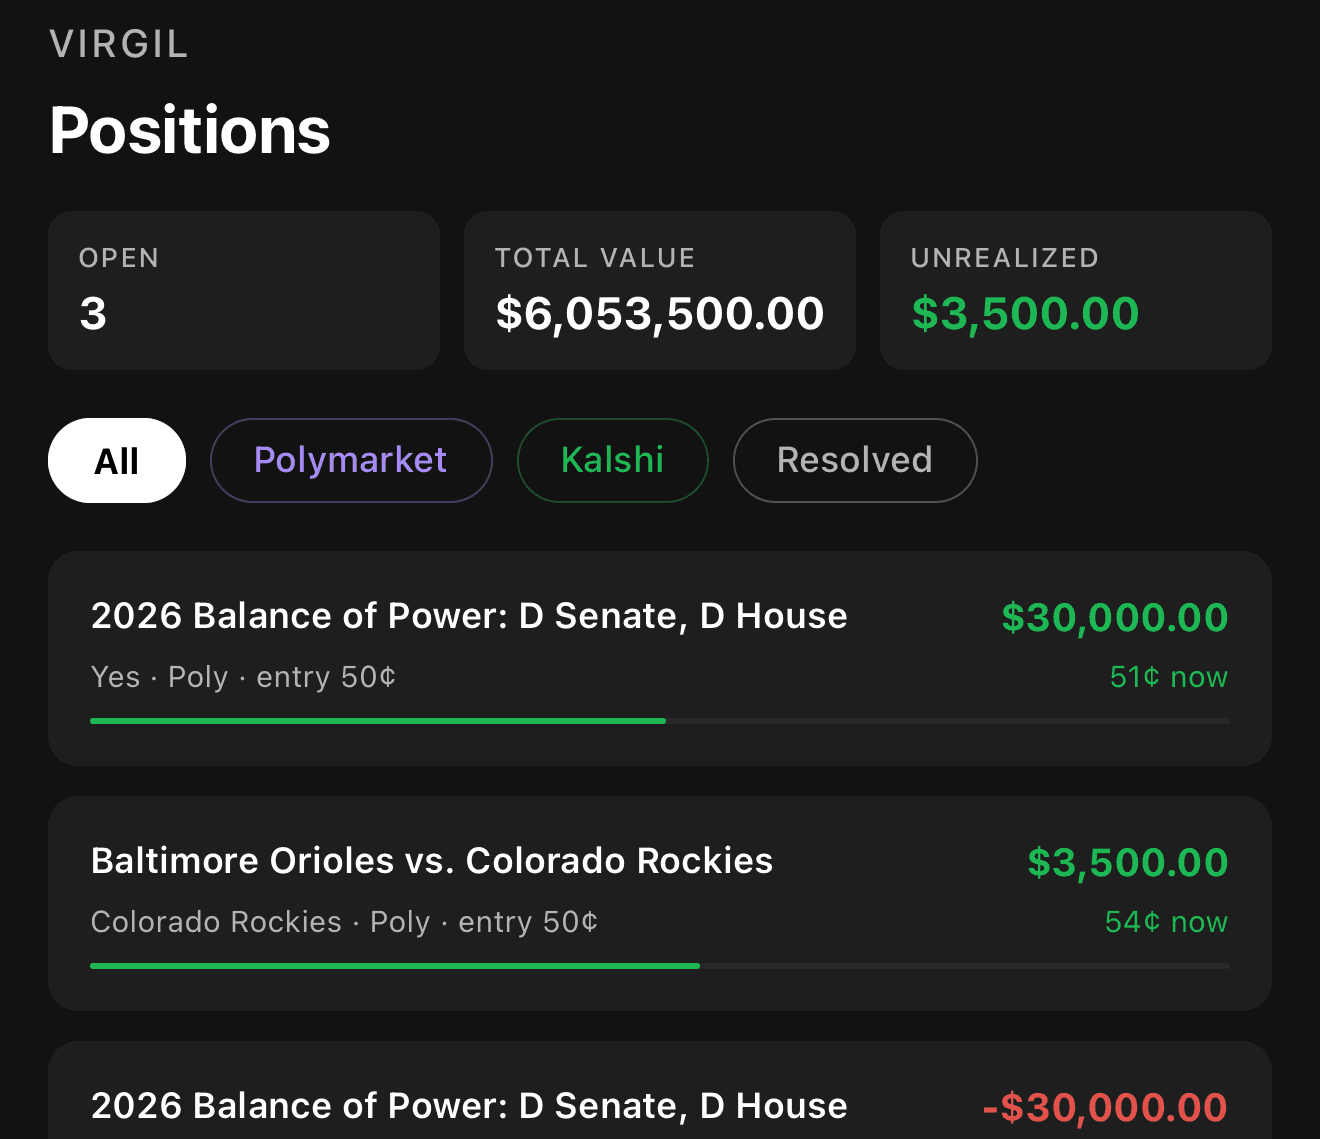The image size is (1320, 1139).
Task: Open the UNREALIZED profit card
Action: [x=1076, y=290]
